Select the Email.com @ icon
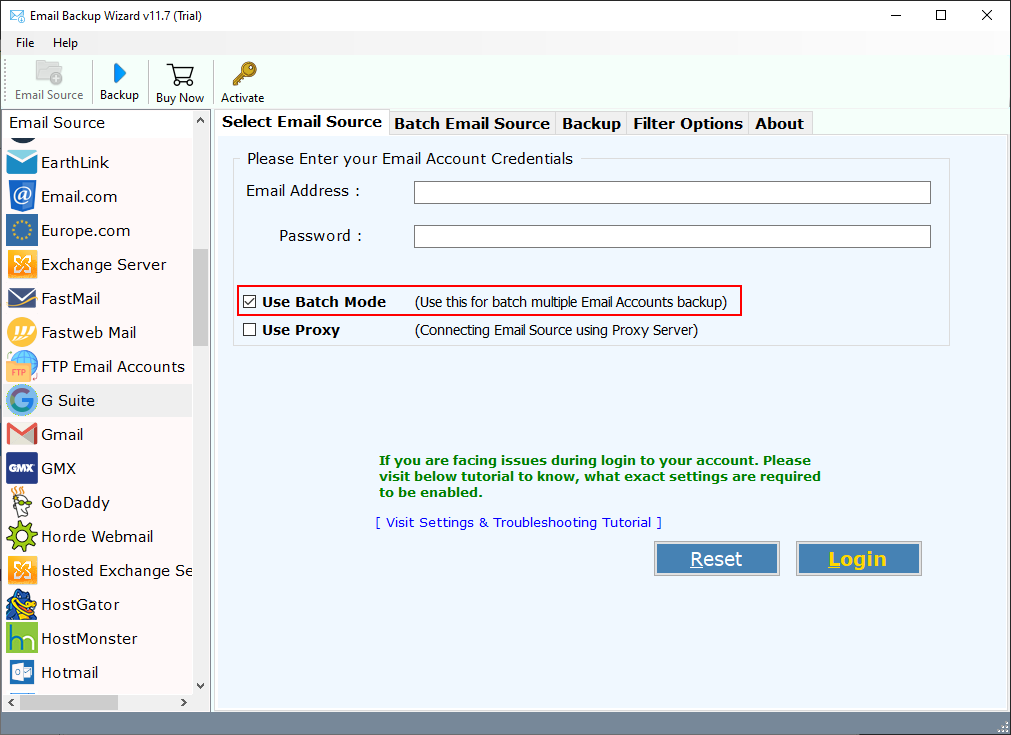This screenshot has height=735, width=1011. click(22, 196)
